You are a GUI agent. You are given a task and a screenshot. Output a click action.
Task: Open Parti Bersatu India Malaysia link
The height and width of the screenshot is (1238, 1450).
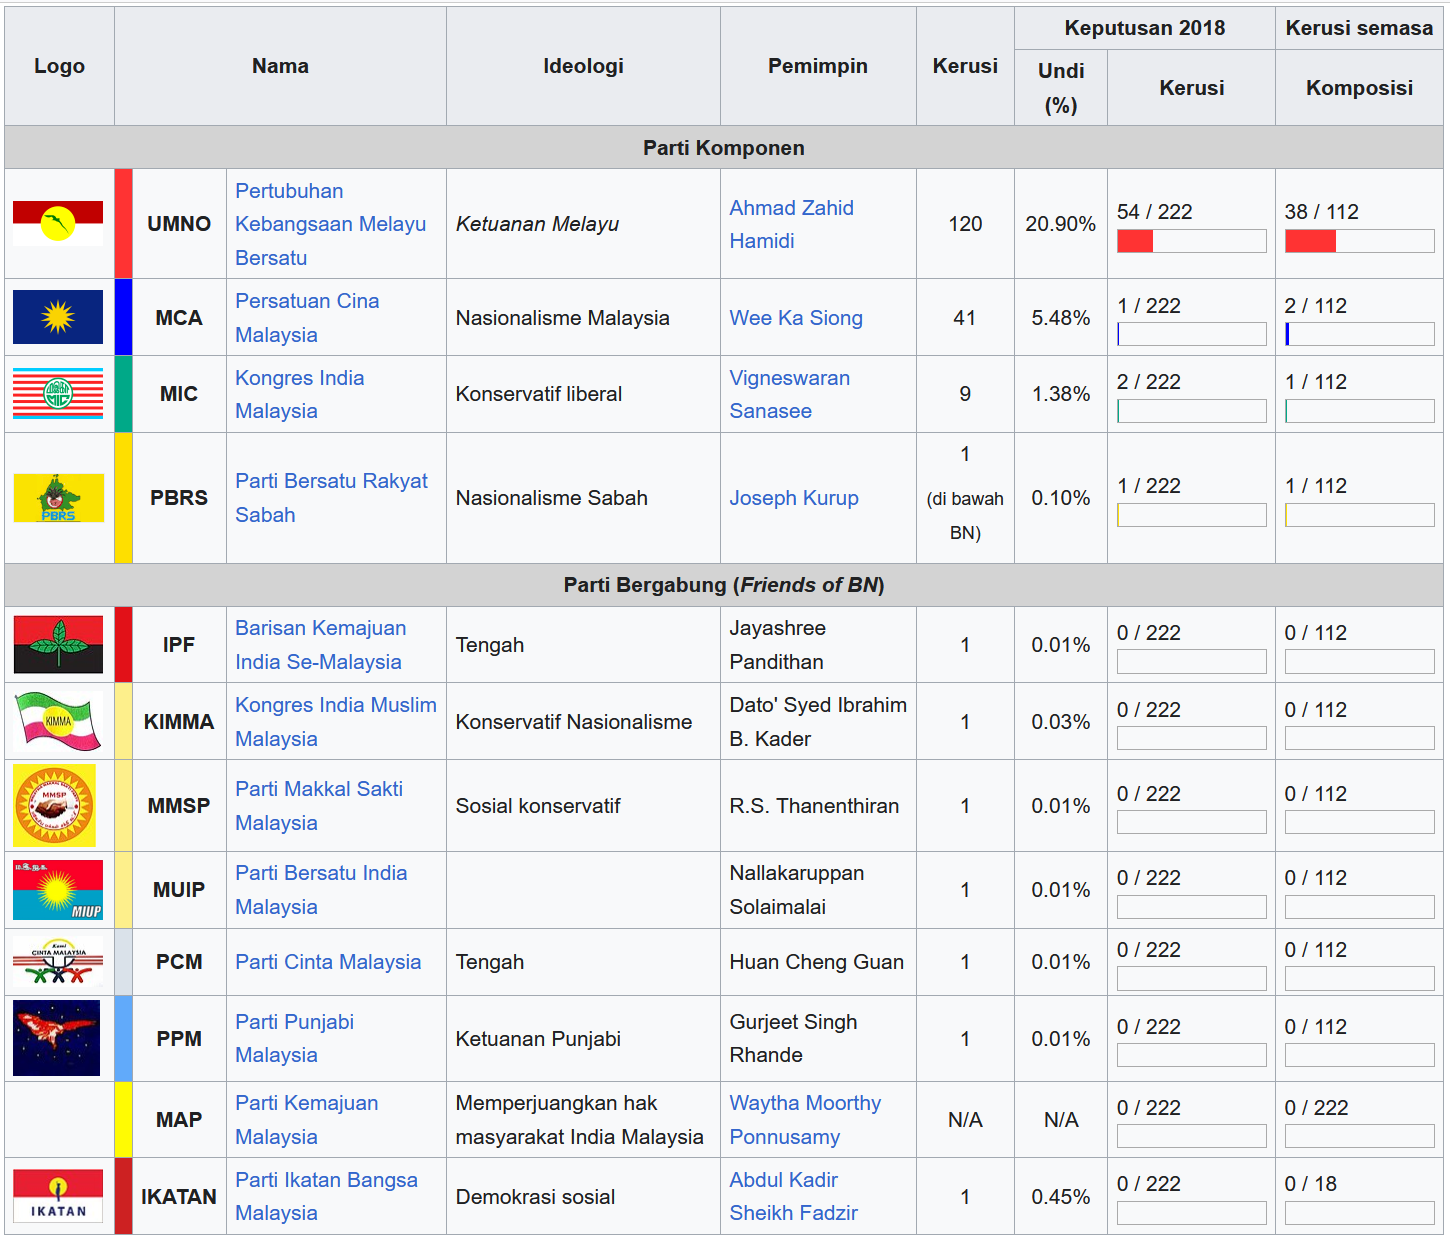(321, 890)
